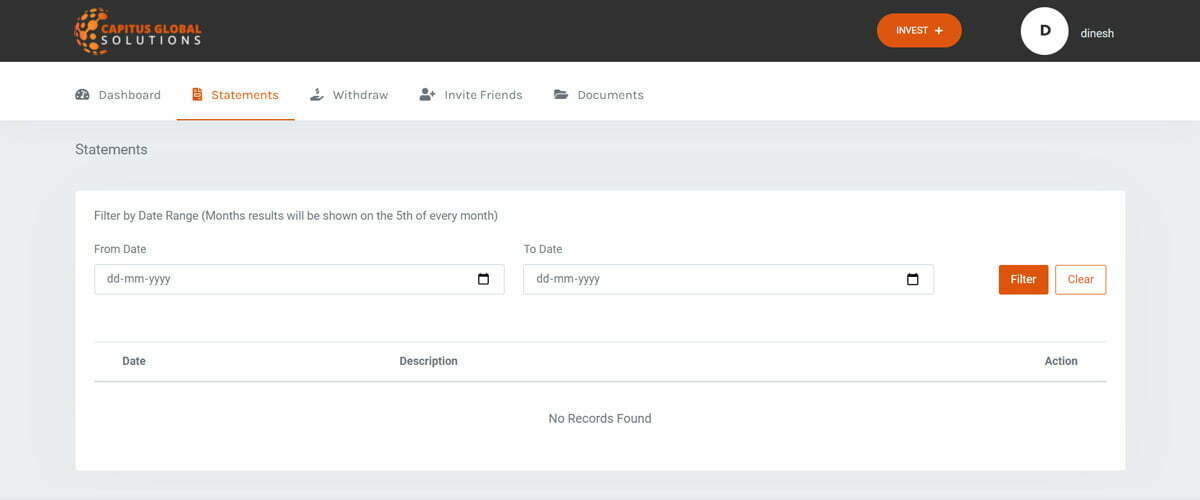Click the Invite Friends person-plus icon
Screen dimensions: 1200x500
pyautogui.click(x=428, y=95)
